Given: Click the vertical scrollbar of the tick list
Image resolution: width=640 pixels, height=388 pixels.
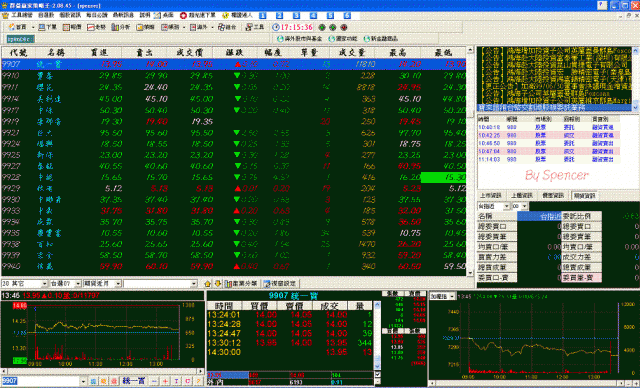Looking at the screenshot, I should 378,335.
